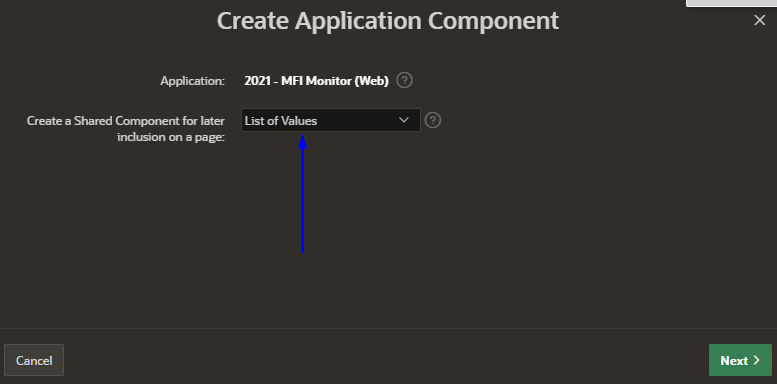Open help for the Shared Component dropdown
777x384 pixels.
[x=433, y=120]
